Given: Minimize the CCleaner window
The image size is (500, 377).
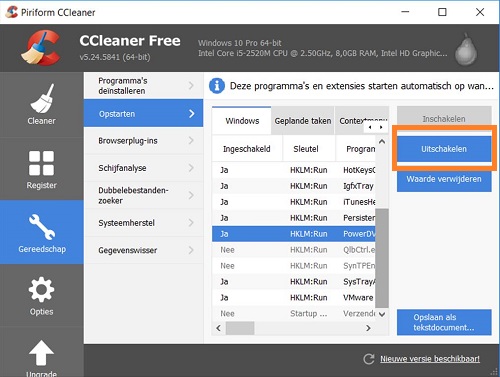Looking at the screenshot, I should coord(405,12).
